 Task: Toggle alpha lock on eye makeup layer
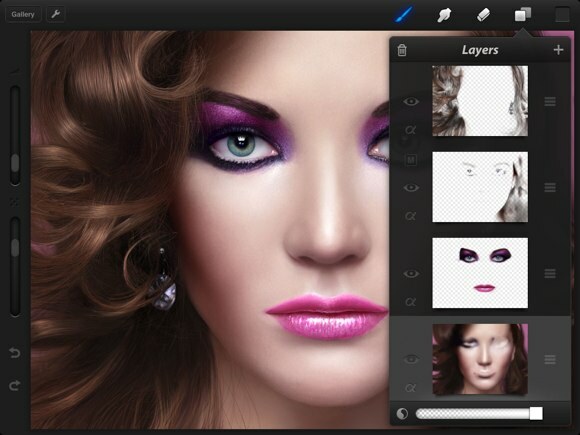pyautogui.click(x=411, y=302)
